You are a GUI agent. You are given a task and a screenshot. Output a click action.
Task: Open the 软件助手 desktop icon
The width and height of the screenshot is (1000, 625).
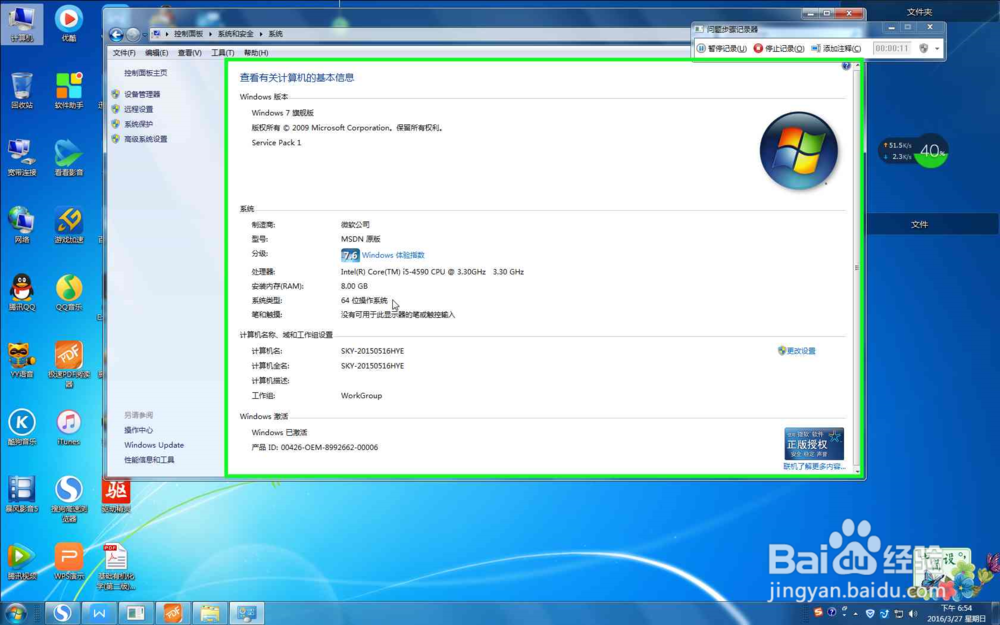point(68,91)
